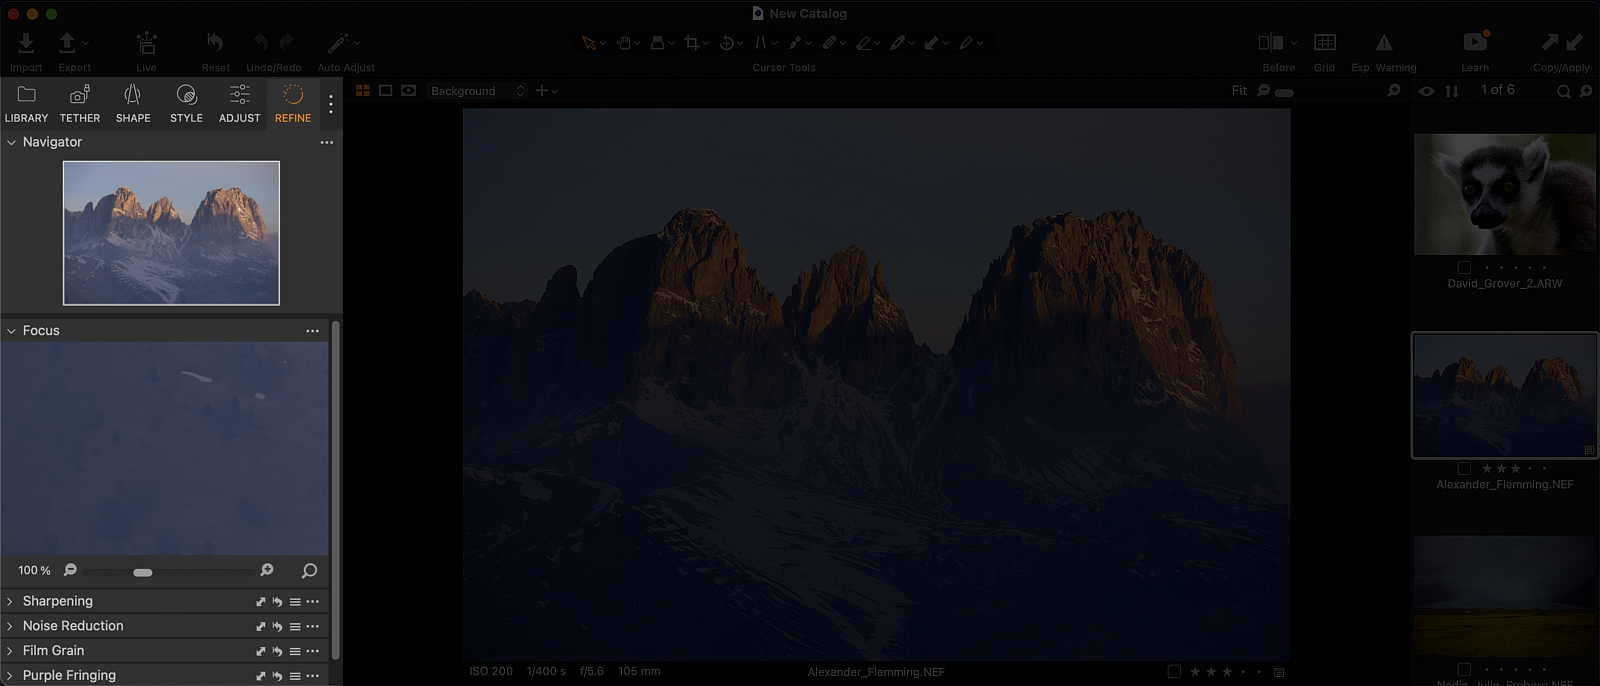
Task: Select the Pan hand tool
Action: (623, 43)
